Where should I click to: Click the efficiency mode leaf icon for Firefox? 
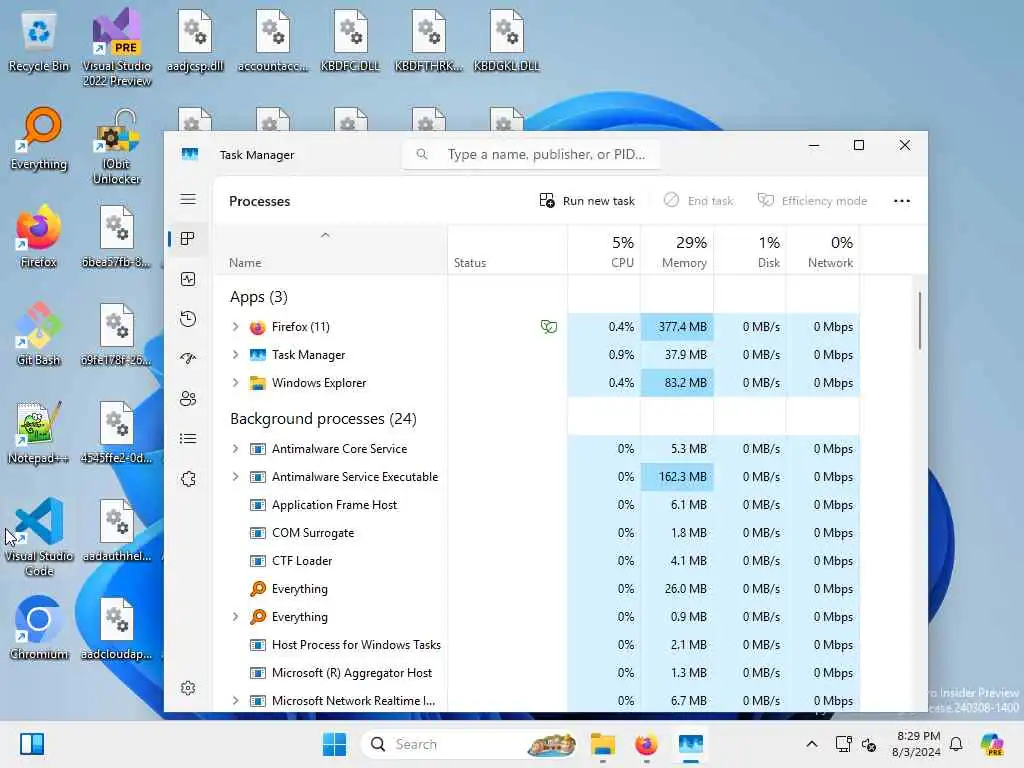(549, 327)
